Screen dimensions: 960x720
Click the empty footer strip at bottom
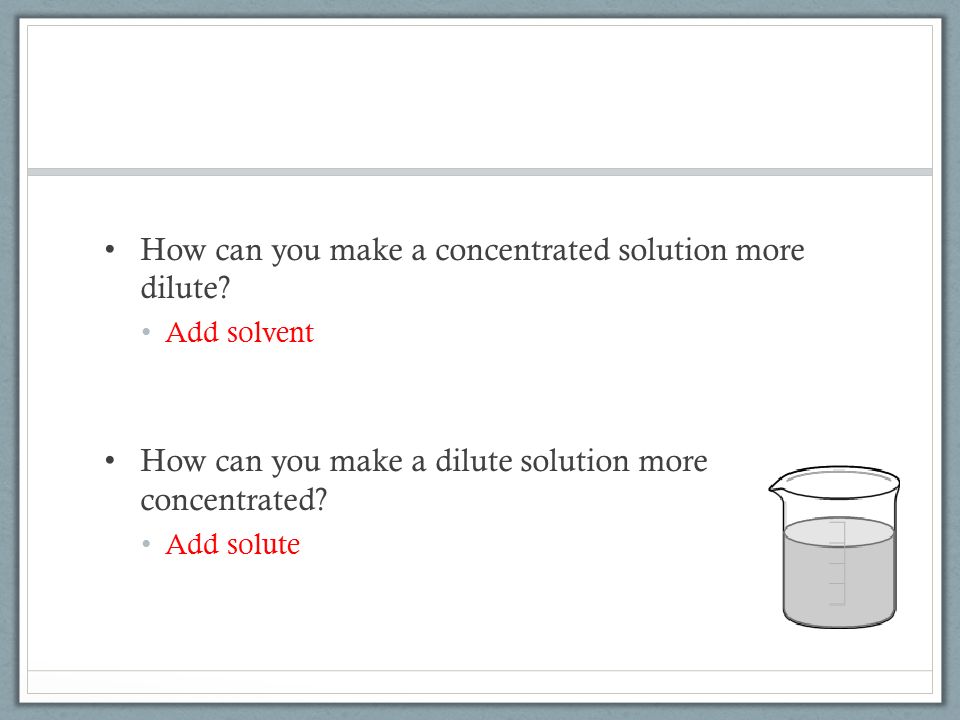[480, 682]
